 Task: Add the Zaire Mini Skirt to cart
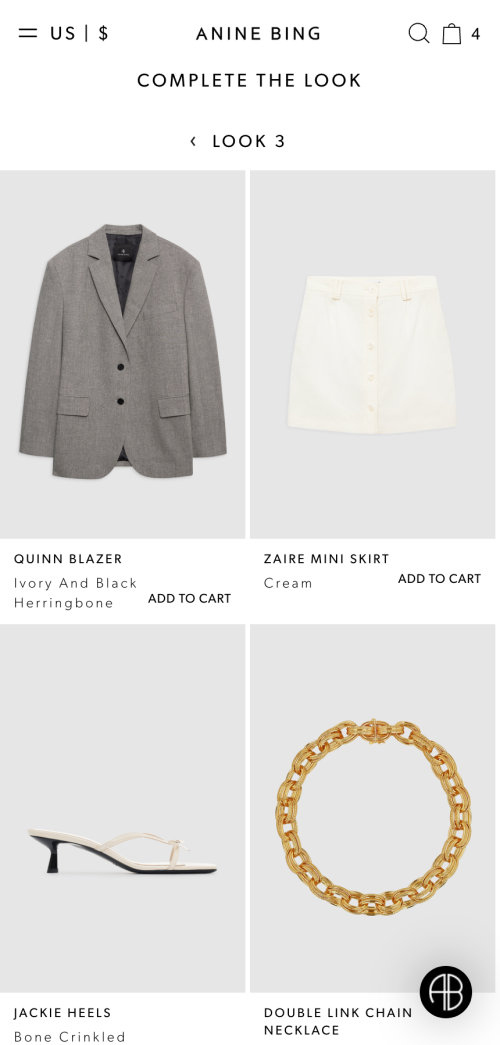pos(439,578)
